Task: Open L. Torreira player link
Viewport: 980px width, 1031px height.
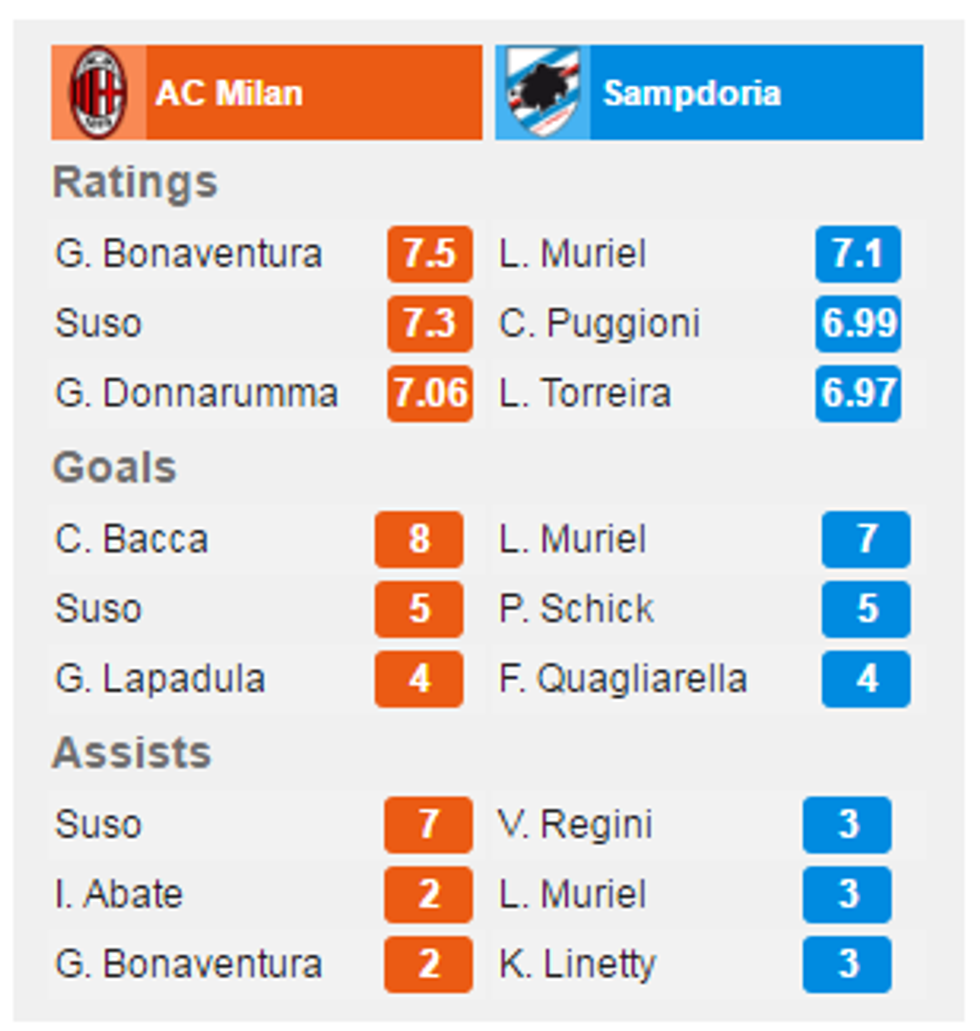Action: point(585,393)
